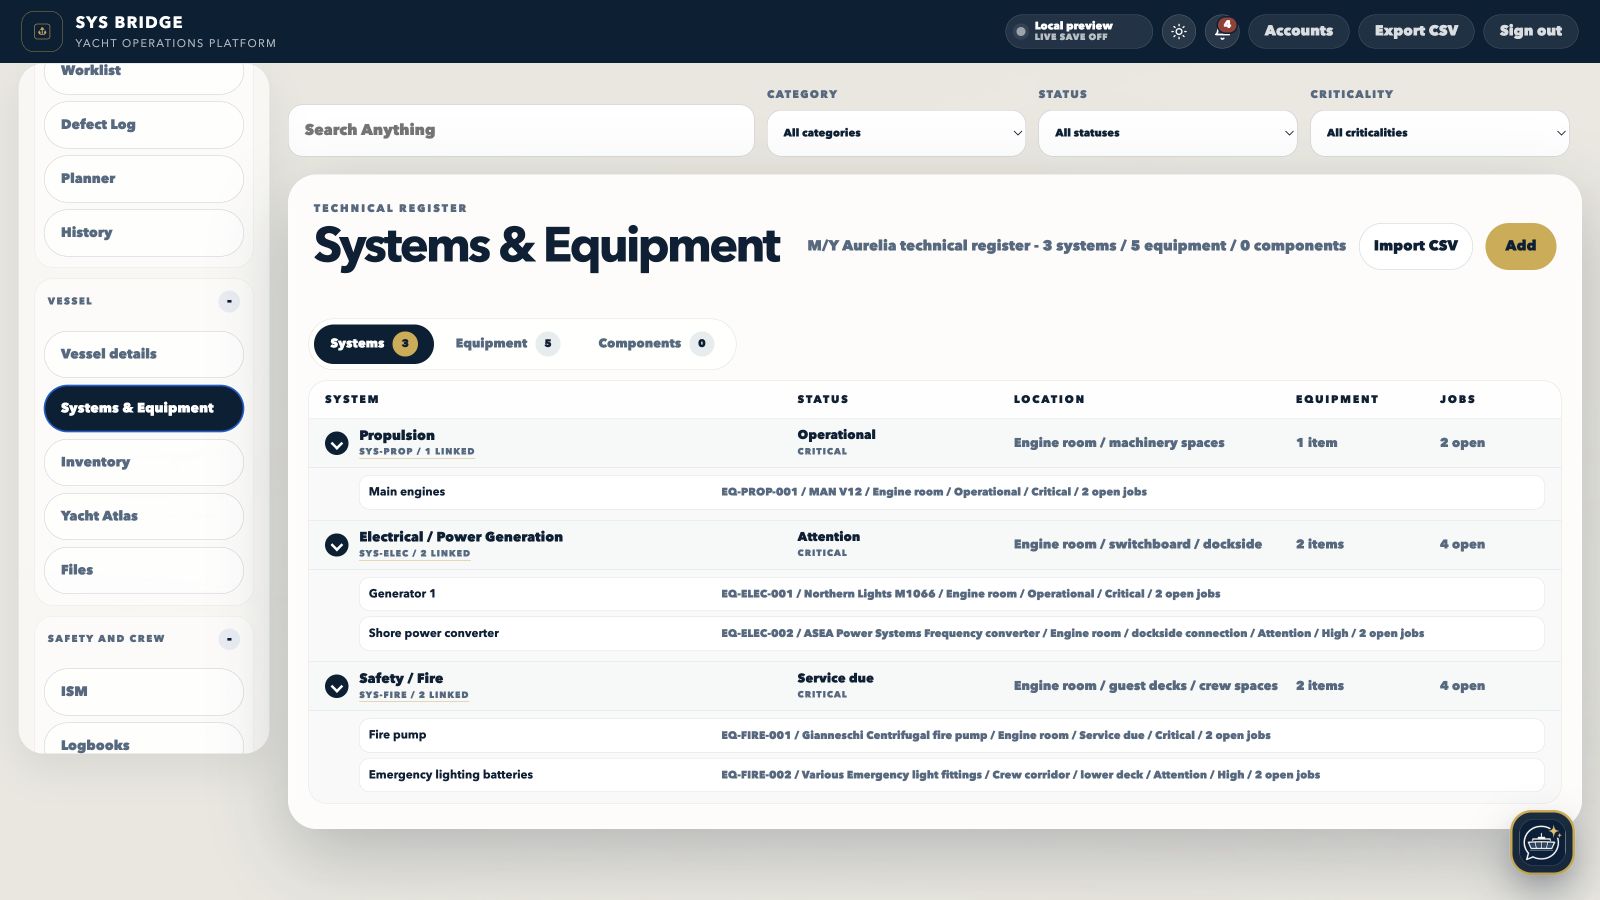Click the Propulsion '2 open' jobs cell

click(1462, 443)
